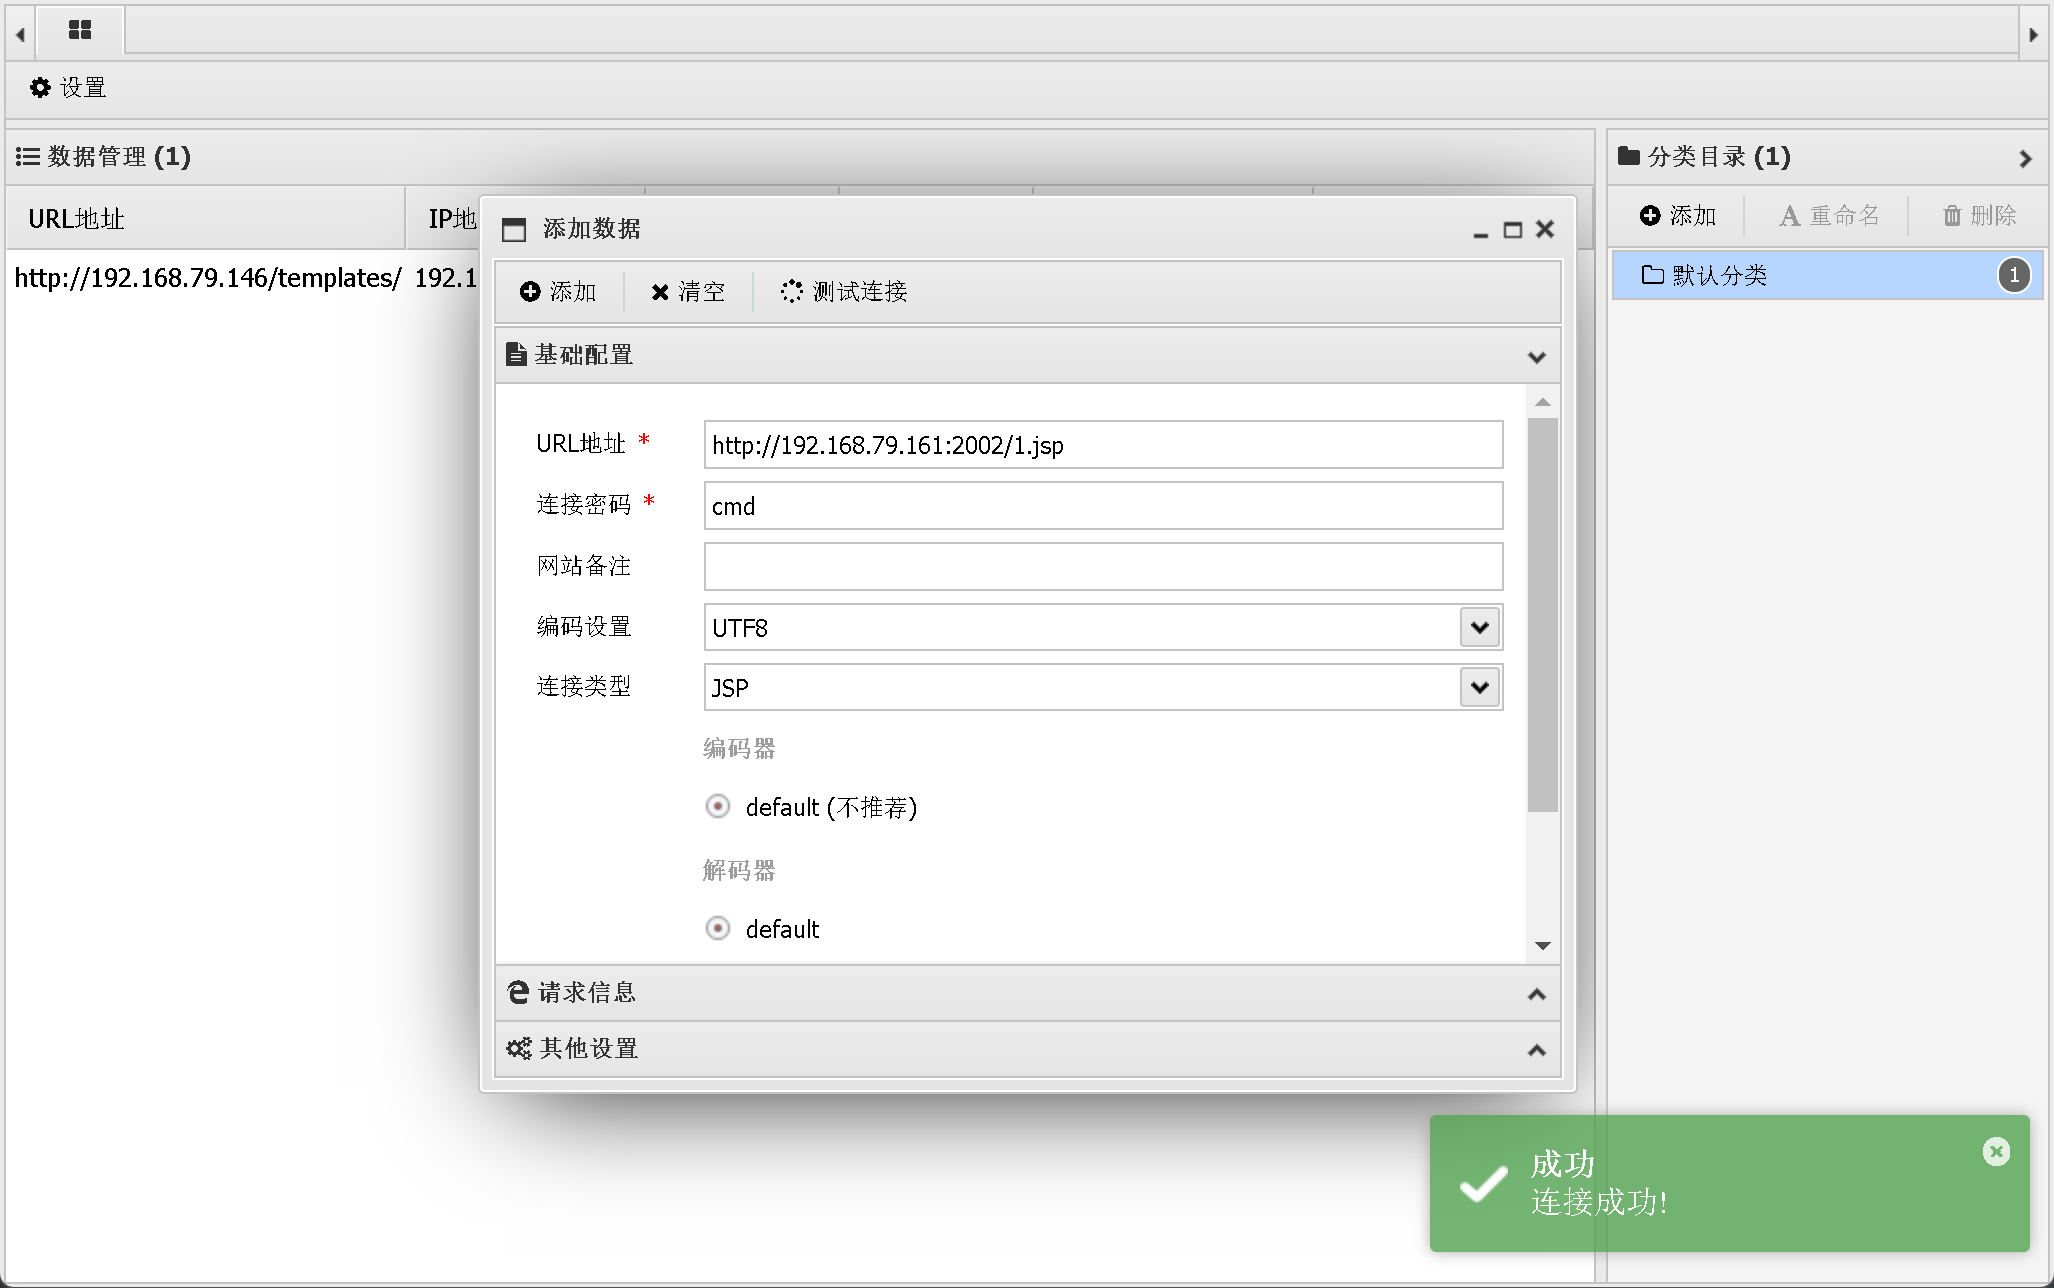The height and width of the screenshot is (1288, 2054).
Task: Click the 清空 clear button
Action: click(x=687, y=291)
